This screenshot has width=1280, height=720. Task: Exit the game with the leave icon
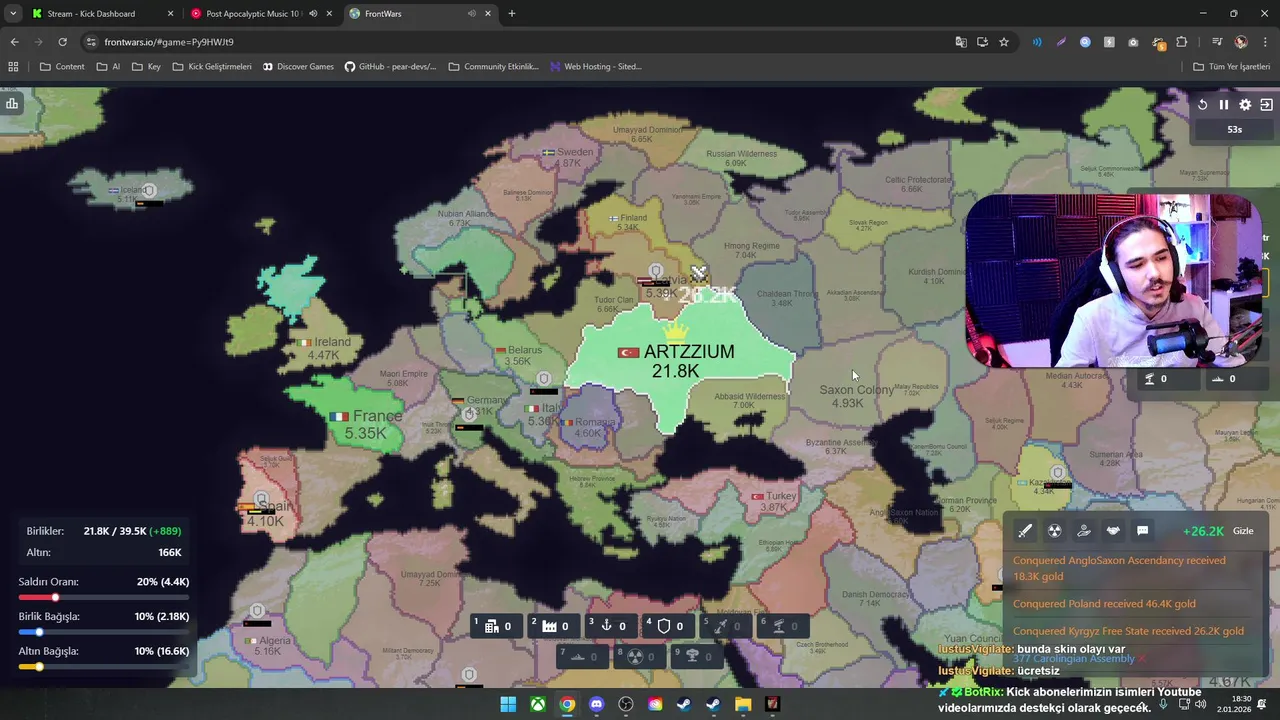coord(1266,105)
